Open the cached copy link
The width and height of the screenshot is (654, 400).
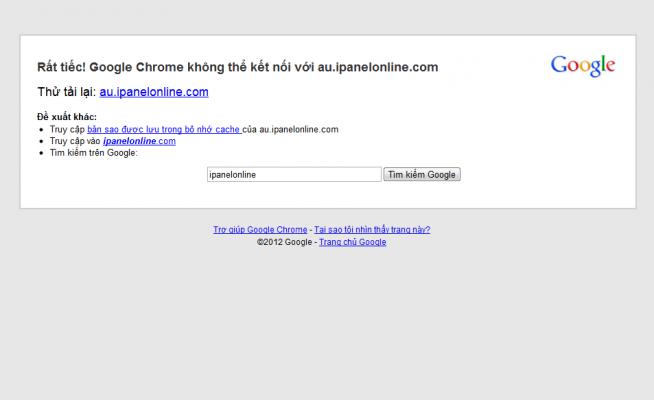pos(163,129)
